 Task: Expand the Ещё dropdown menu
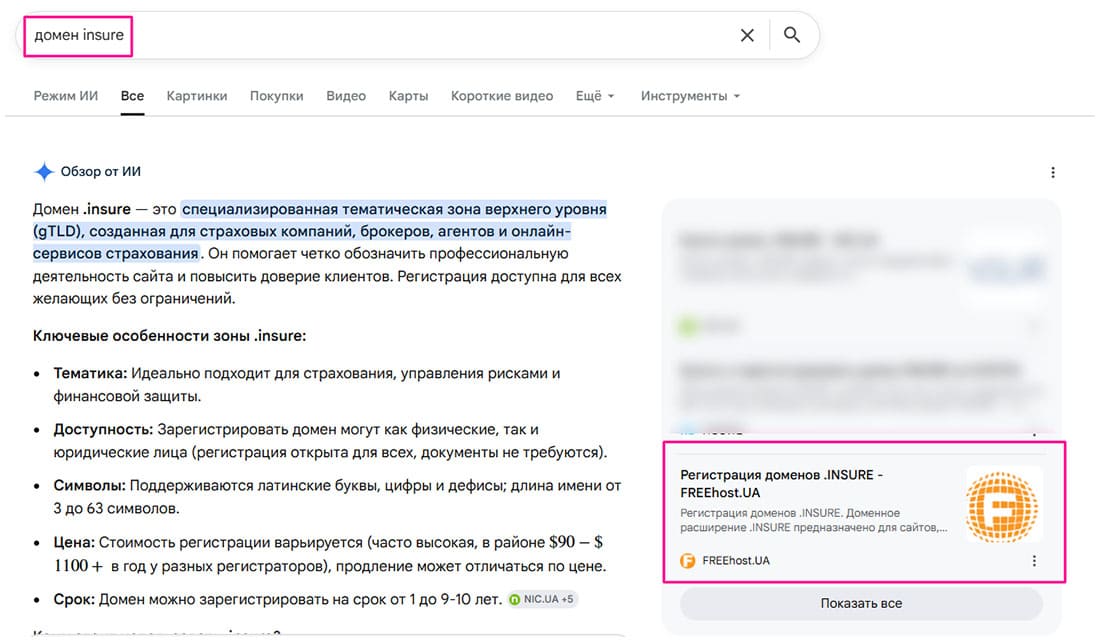(x=595, y=96)
